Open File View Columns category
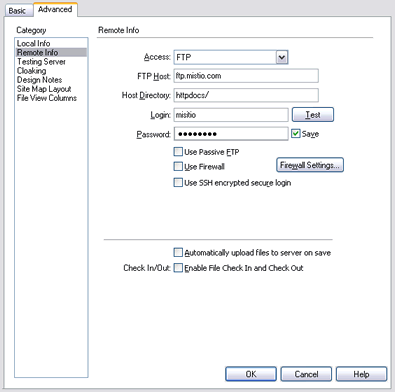This screenshot has width=395, height=392. (47, 98)
